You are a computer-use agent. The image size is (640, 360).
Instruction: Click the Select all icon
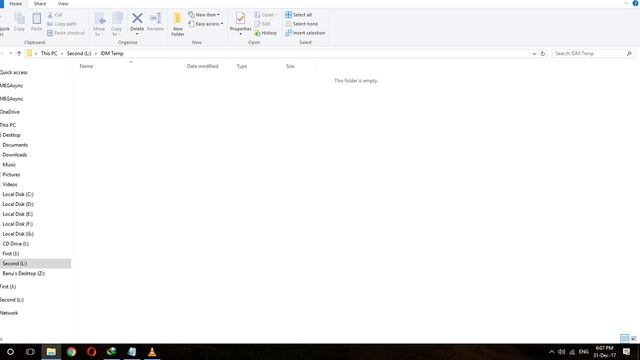tap(289, 15)
